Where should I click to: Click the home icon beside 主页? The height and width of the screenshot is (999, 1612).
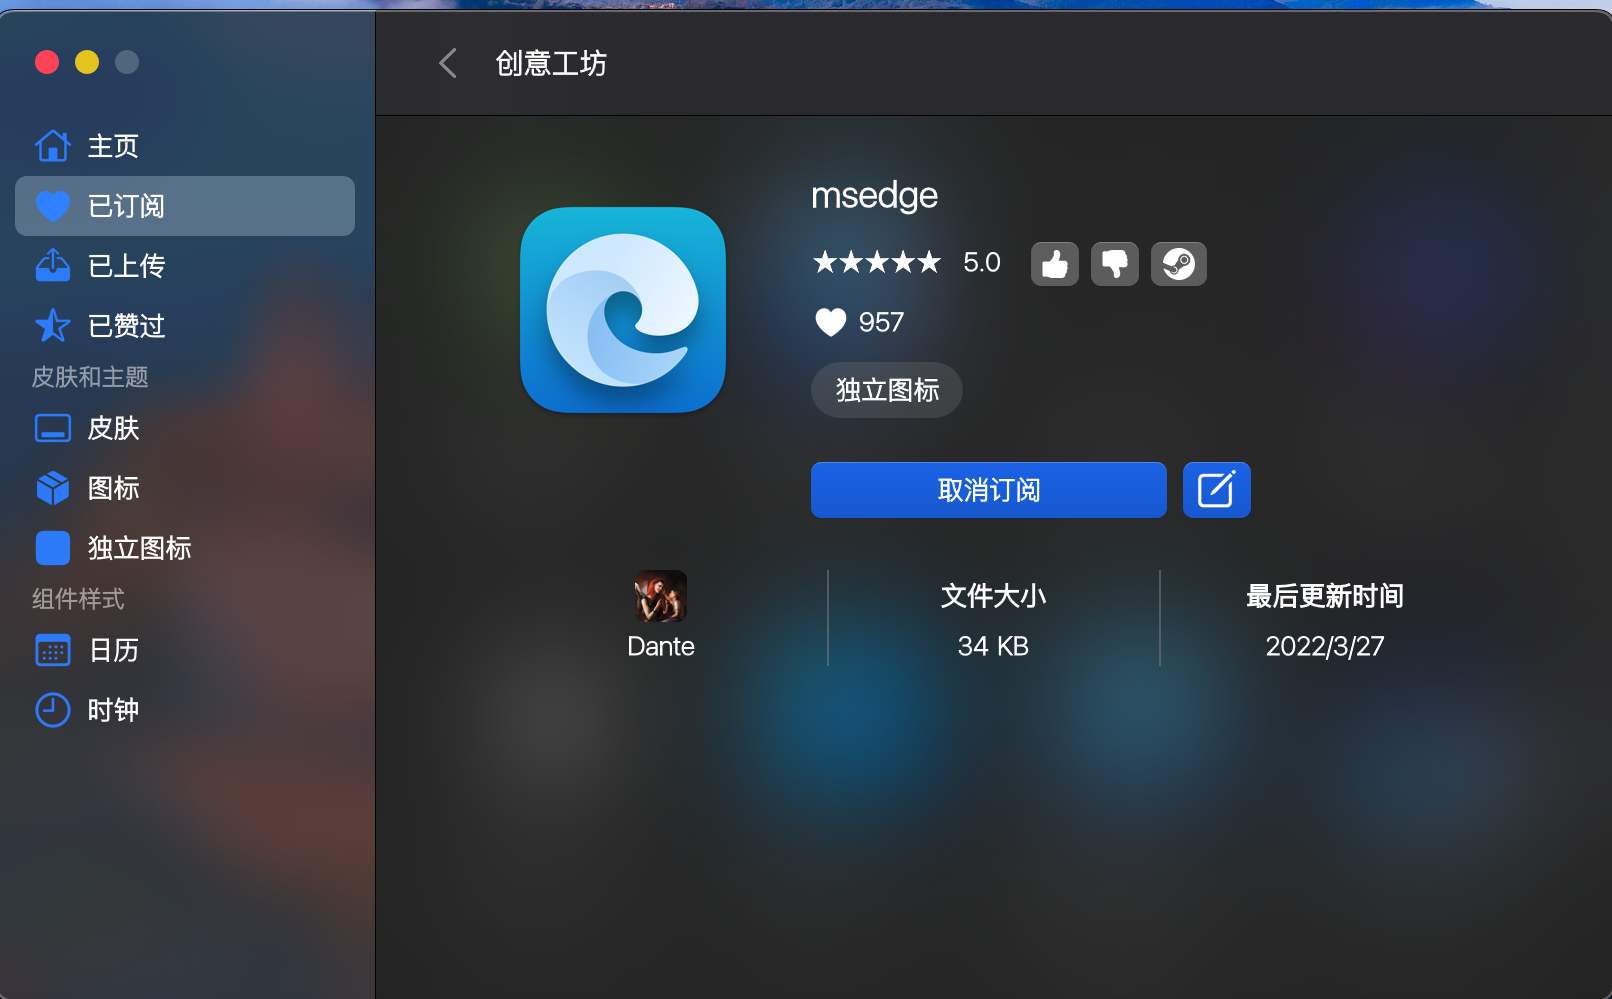tap(53, 146)
